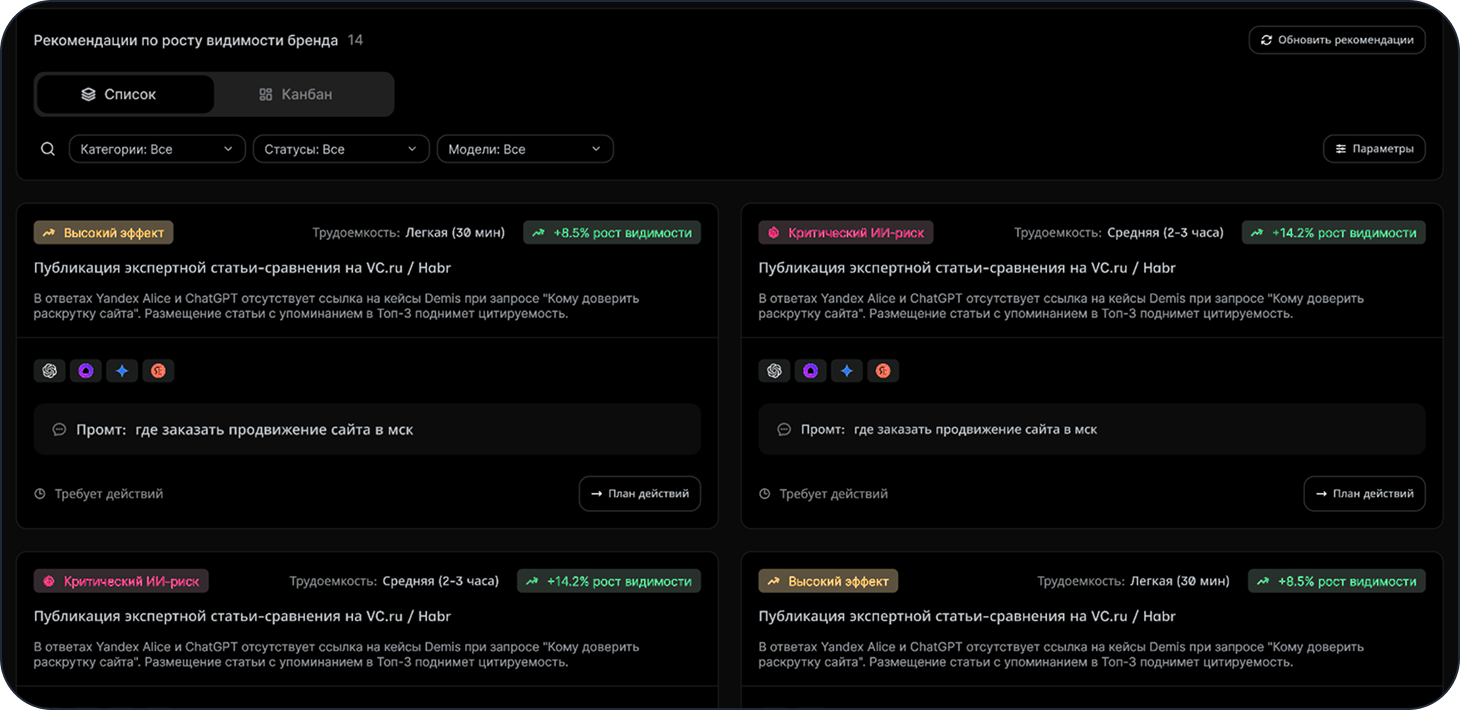Open the Статусы: Все dropdown
Screen dimensions: 1460x710
341,149
